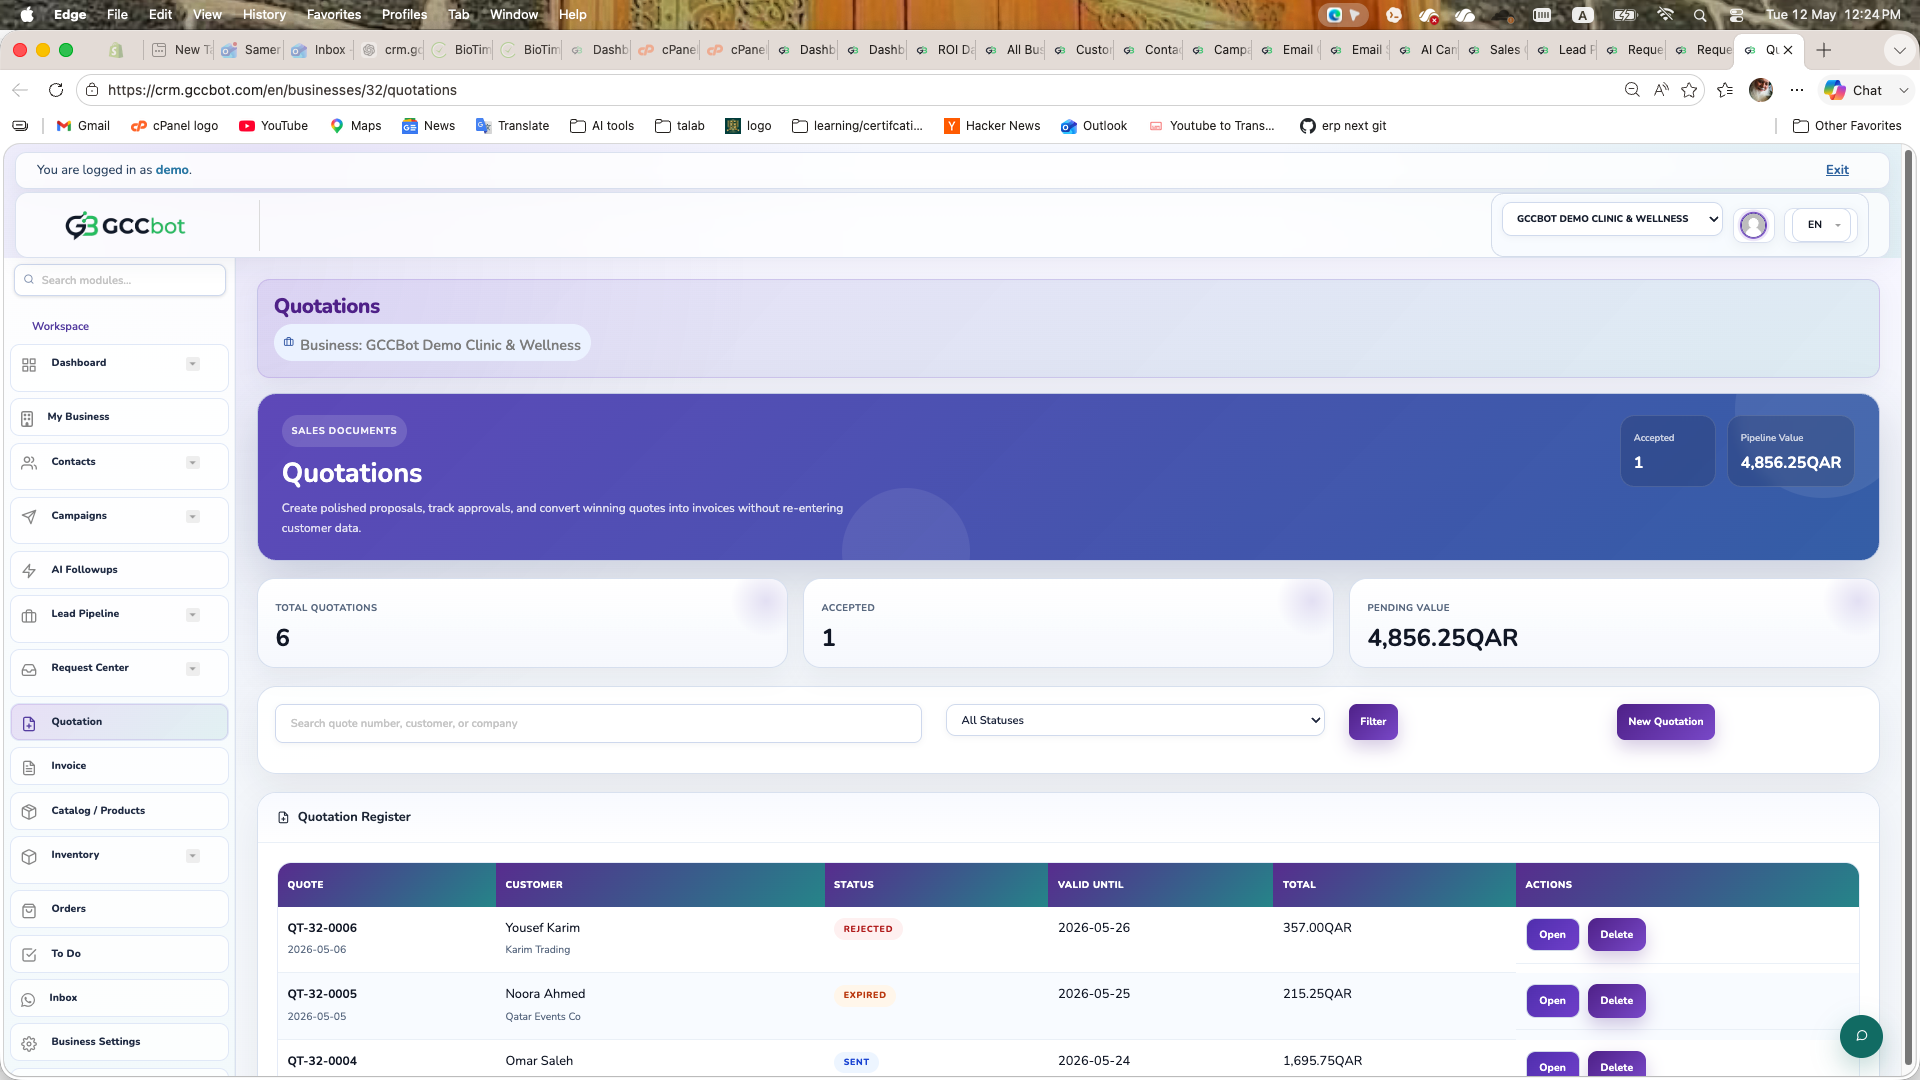The height and width of the screenshot is (1080, 1920).
Task: Open the Hacker News bookmark
Action: [992, 126]
